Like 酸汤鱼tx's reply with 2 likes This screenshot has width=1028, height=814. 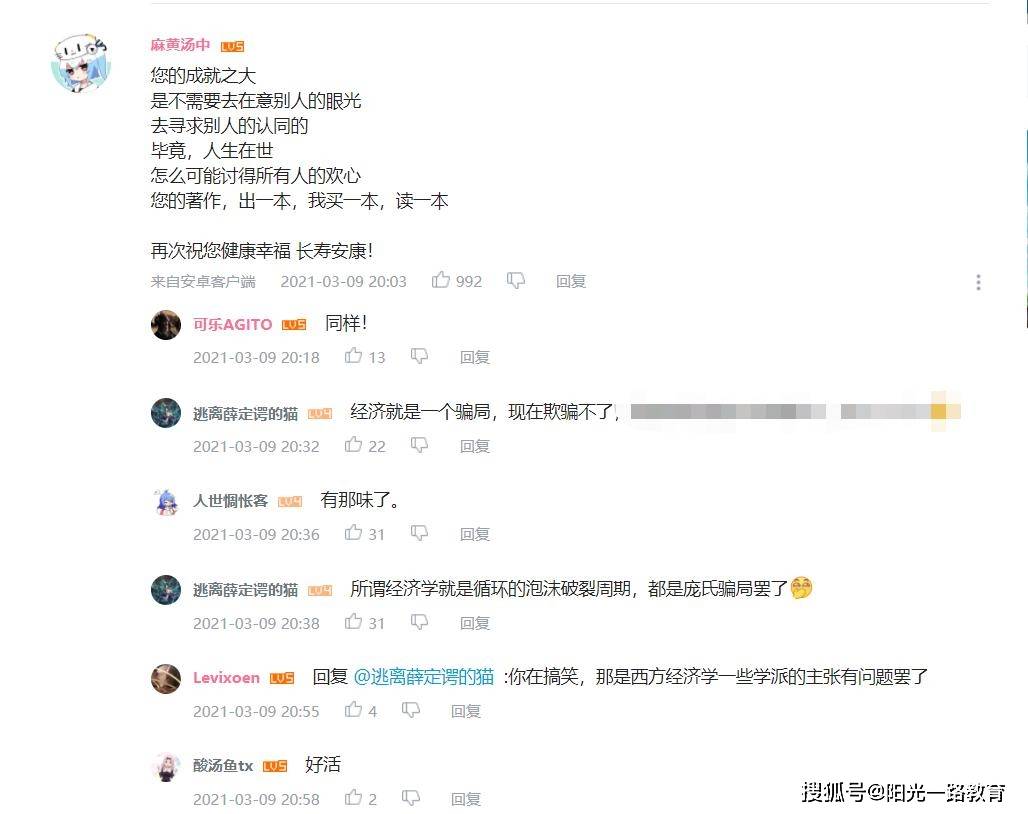(x=353, y=798)
